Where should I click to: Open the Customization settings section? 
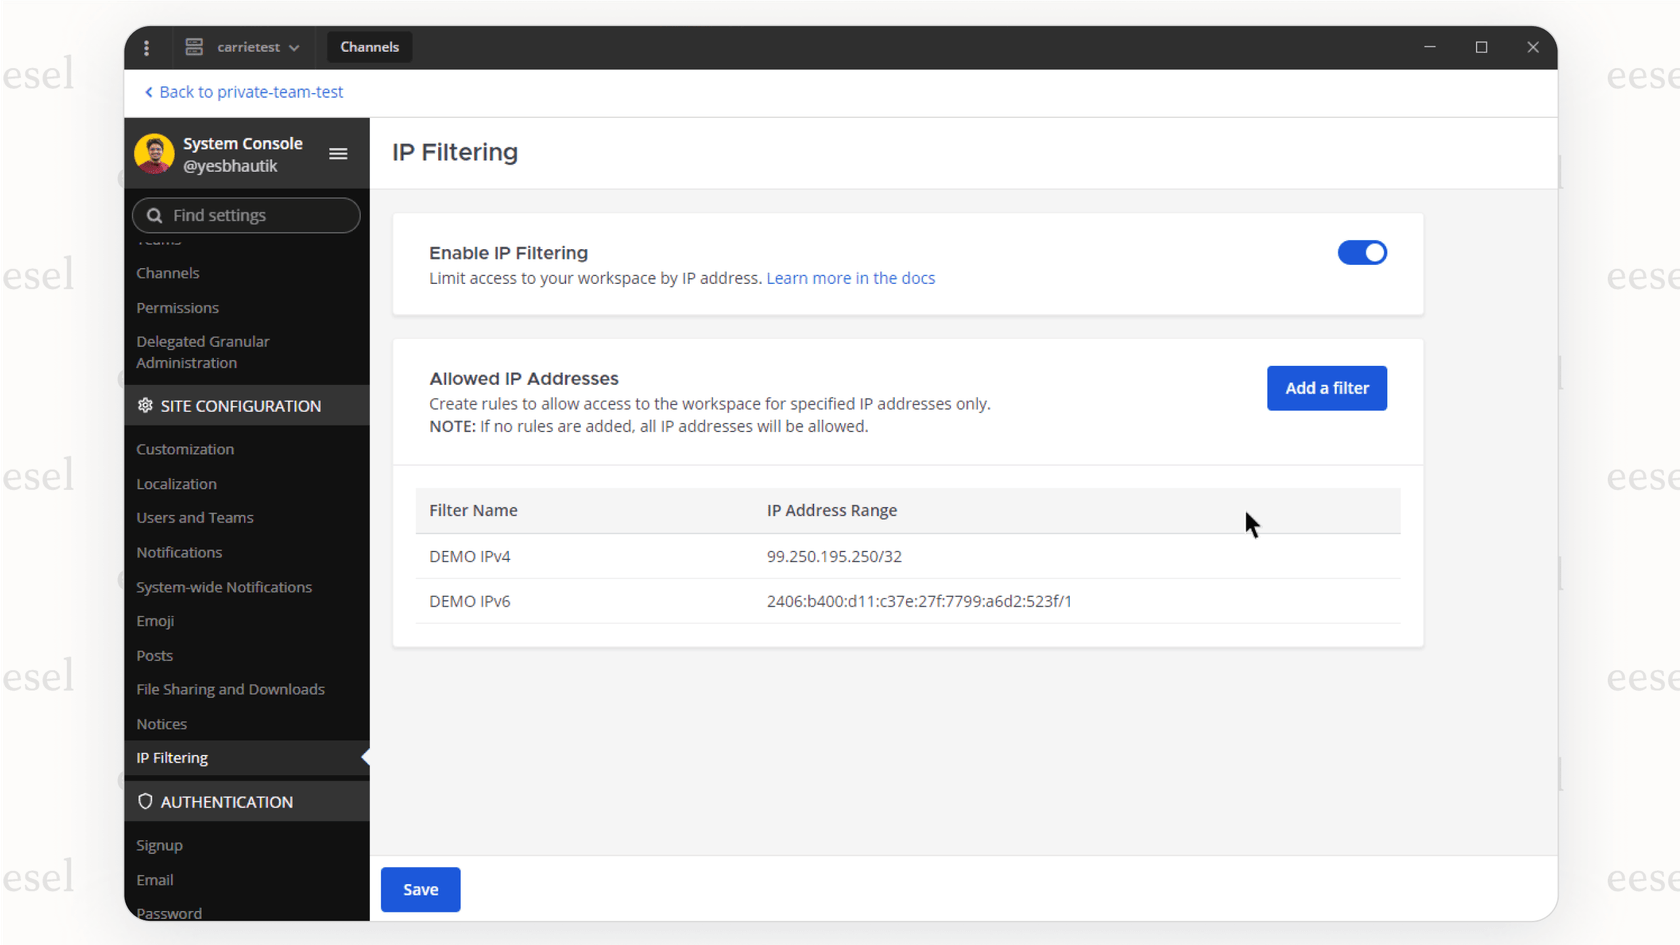pos(185,449)
